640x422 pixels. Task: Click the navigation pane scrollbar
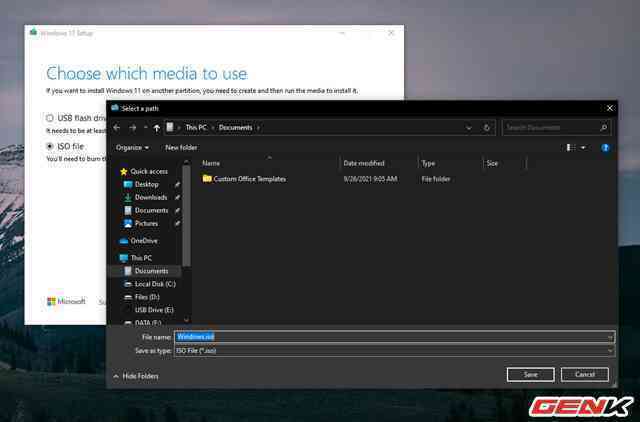click(x=187, y=216)
